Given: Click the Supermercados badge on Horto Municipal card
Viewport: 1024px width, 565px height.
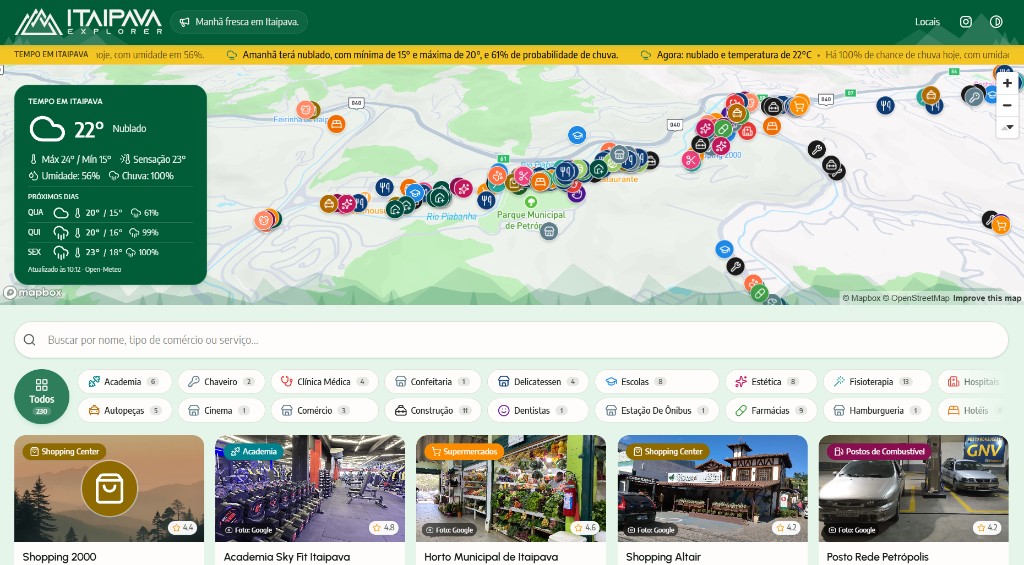Looking at the screenshot, I should click(464, 451).
